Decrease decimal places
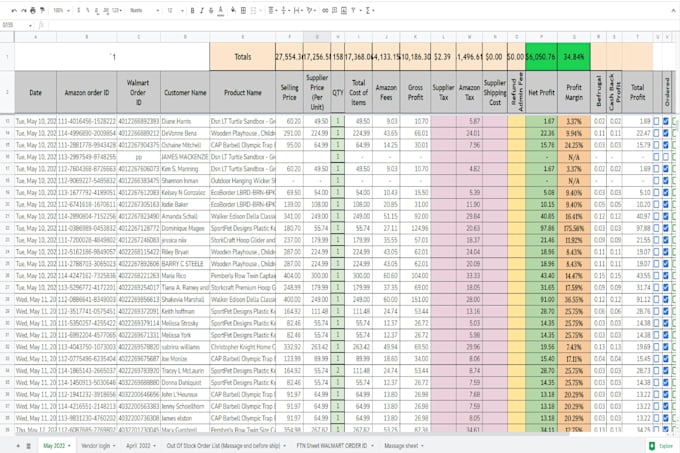Viewport: 680px width, 453px height. pos(97,10)
